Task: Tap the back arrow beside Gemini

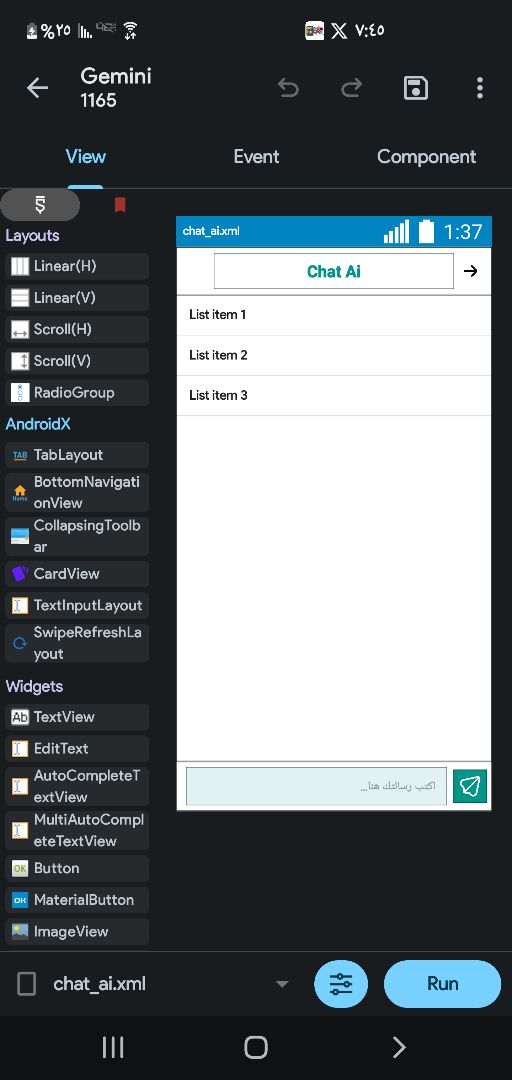Action: tap(37, 87)
